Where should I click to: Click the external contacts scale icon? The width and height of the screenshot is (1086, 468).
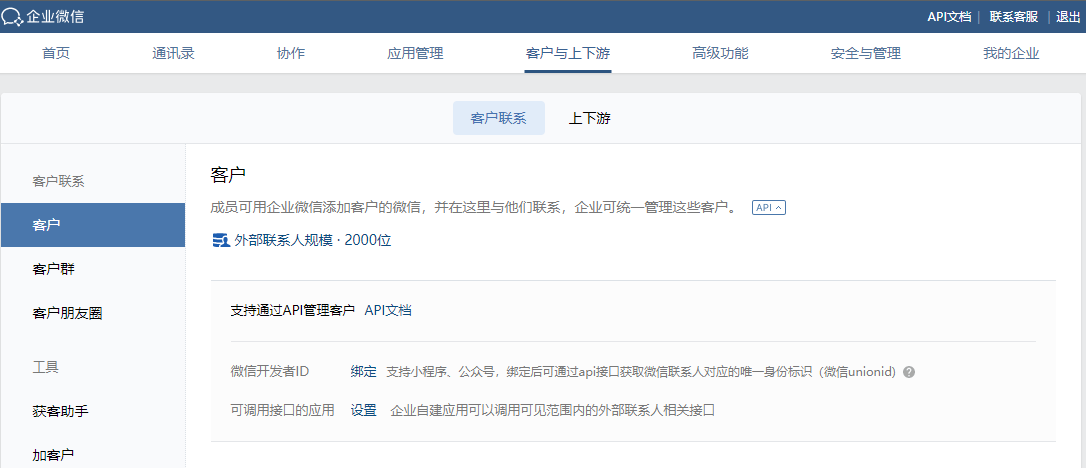point(221,241)
